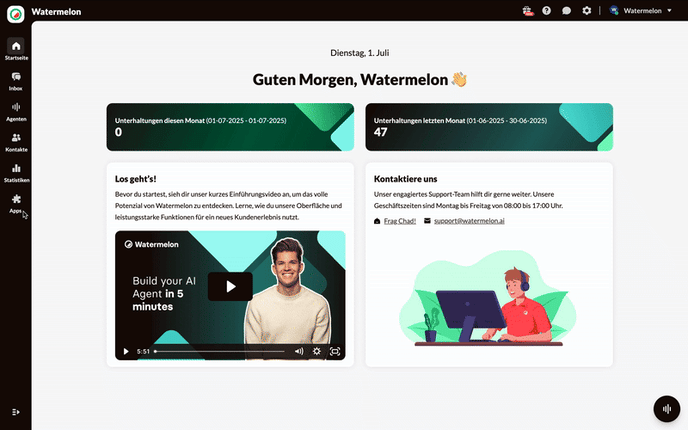The width and height of the screenshot is (688, 430).
Task: Open the Startseite home icon
Action: (16, 46)
